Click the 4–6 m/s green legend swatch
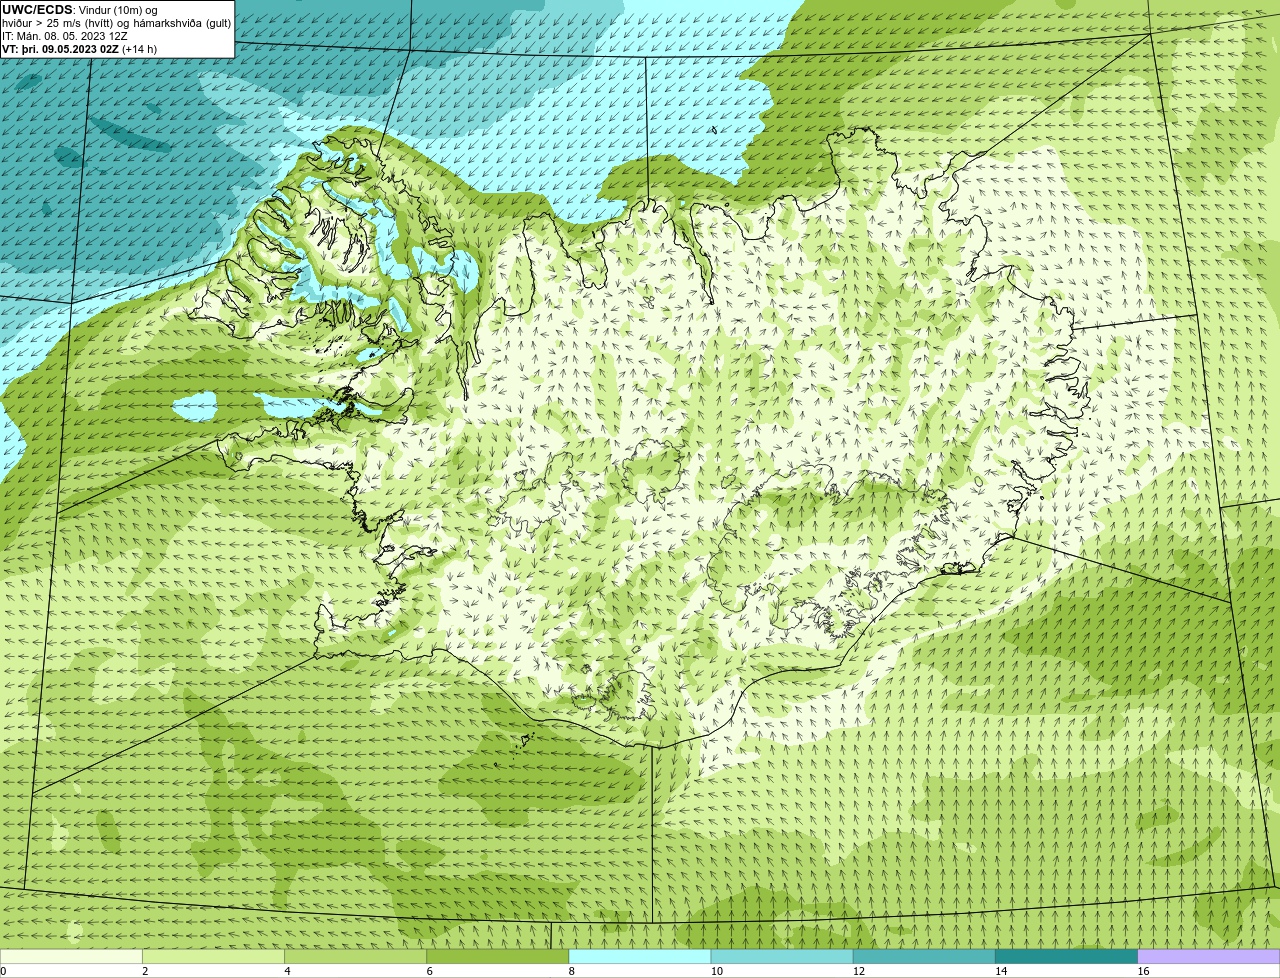The width and height of the screenshot is (1280, 978). tap(355, 956)
